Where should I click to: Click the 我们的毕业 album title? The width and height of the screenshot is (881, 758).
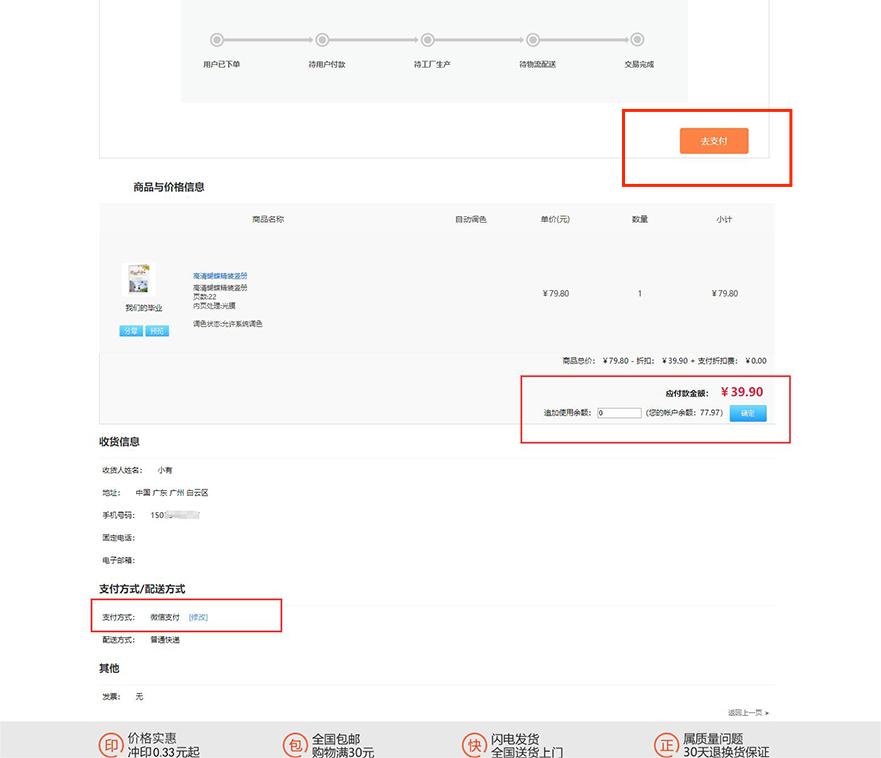click(x=144, y=308)
